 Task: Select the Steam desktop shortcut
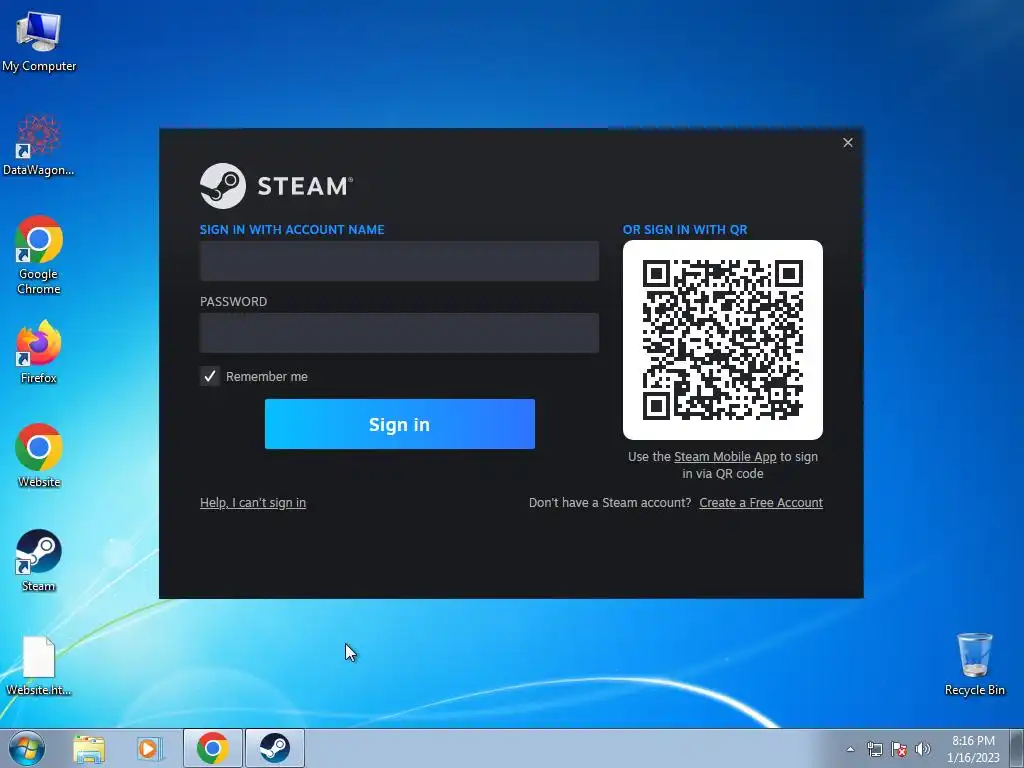(x=39, y=560)
